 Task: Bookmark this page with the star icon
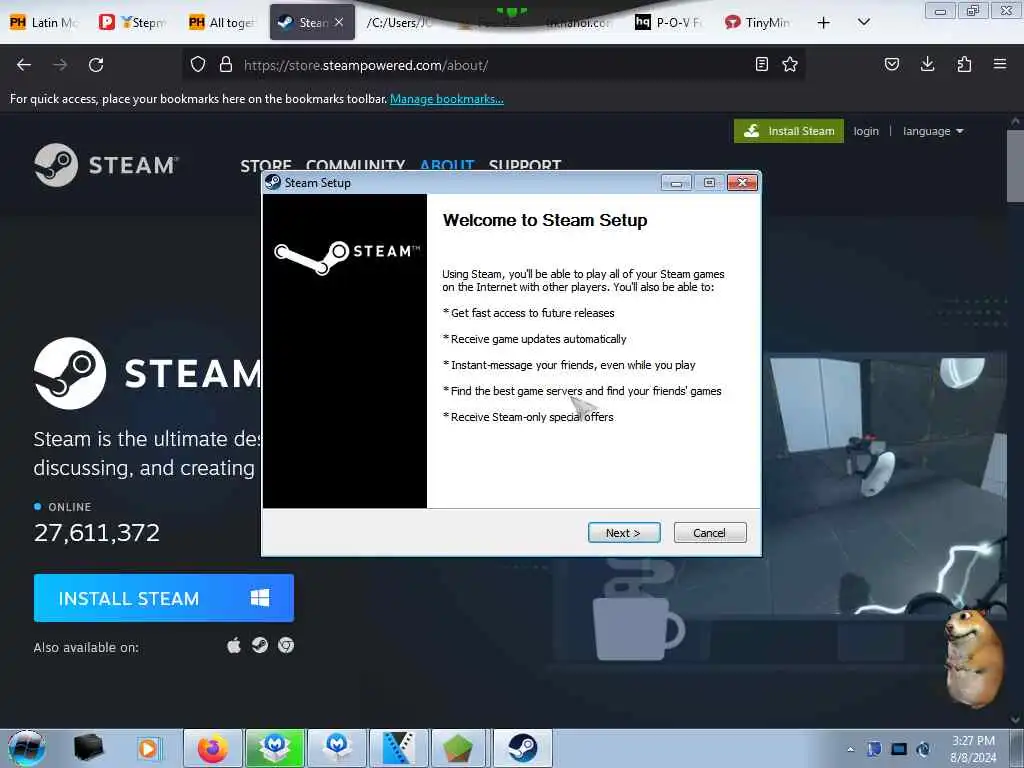tap(790, 65)
